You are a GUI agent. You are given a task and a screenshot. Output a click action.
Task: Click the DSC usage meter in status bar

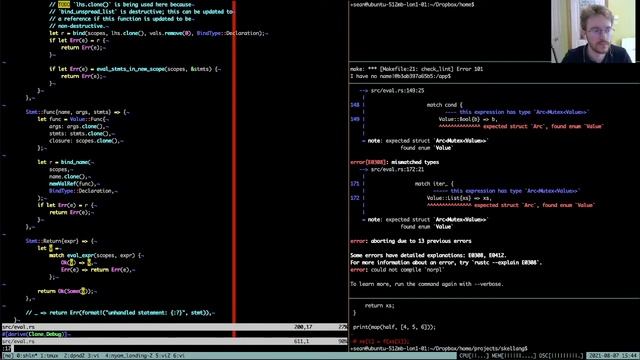tap(561, 356)
